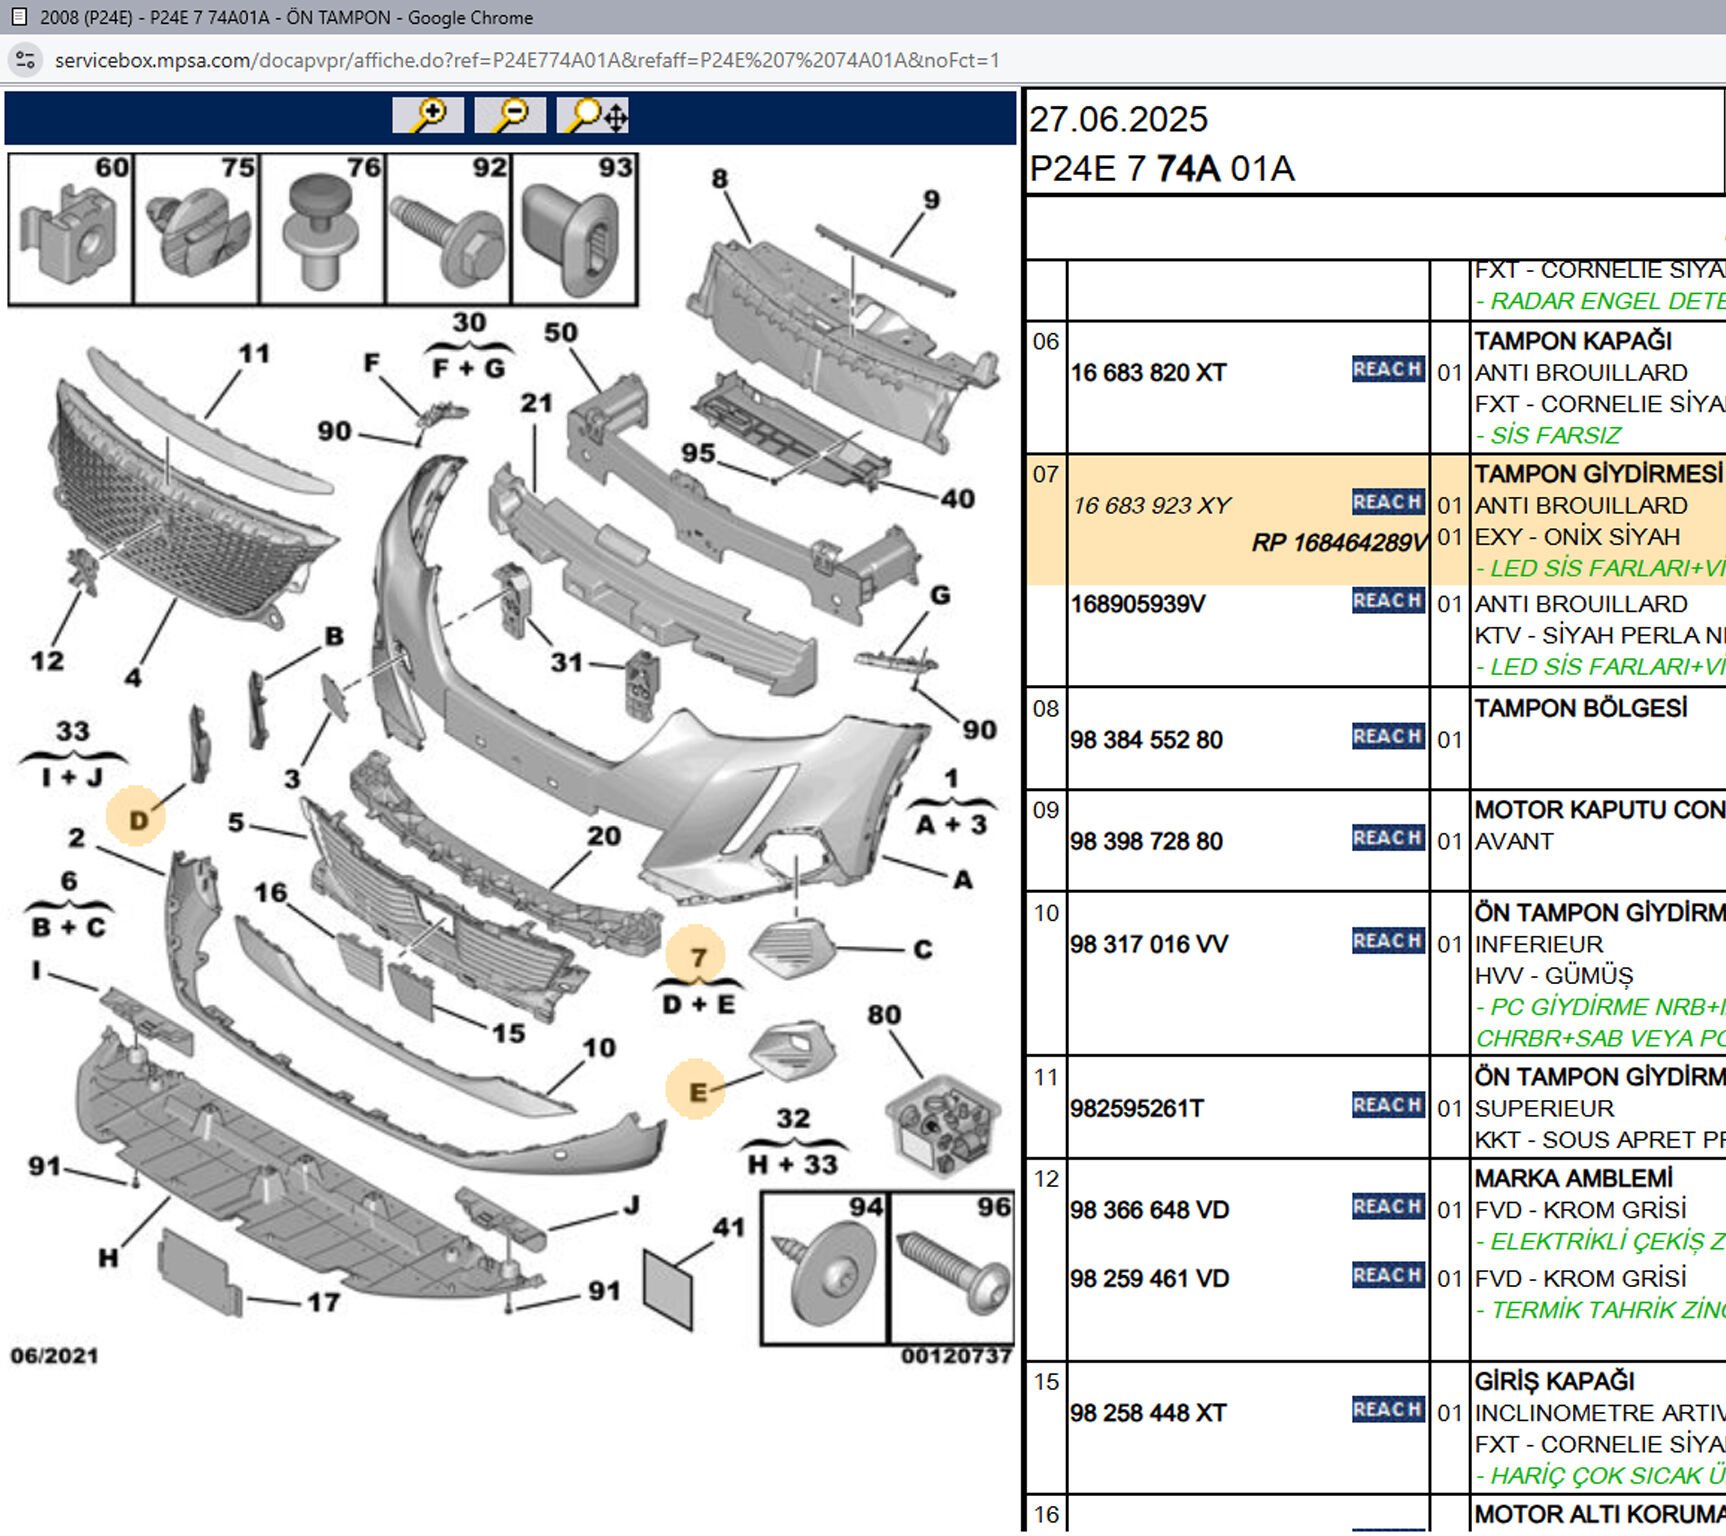1726x1536 pixels.
Task: Click highlighted callout 7 in diagram
Action: click(697, 957)
